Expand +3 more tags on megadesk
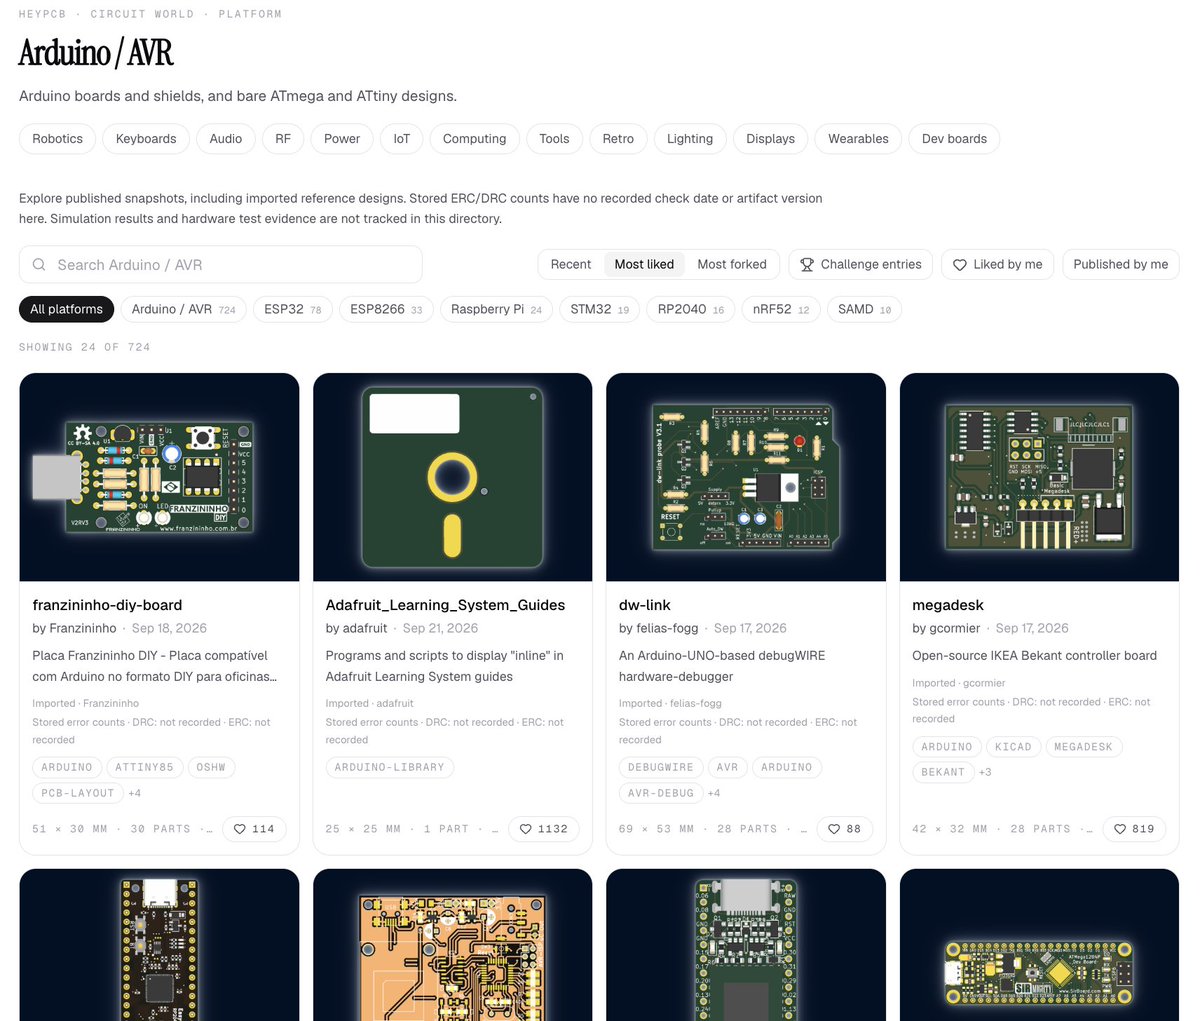The width and height of the screenshot is (1200, 1021). [985, 773]
